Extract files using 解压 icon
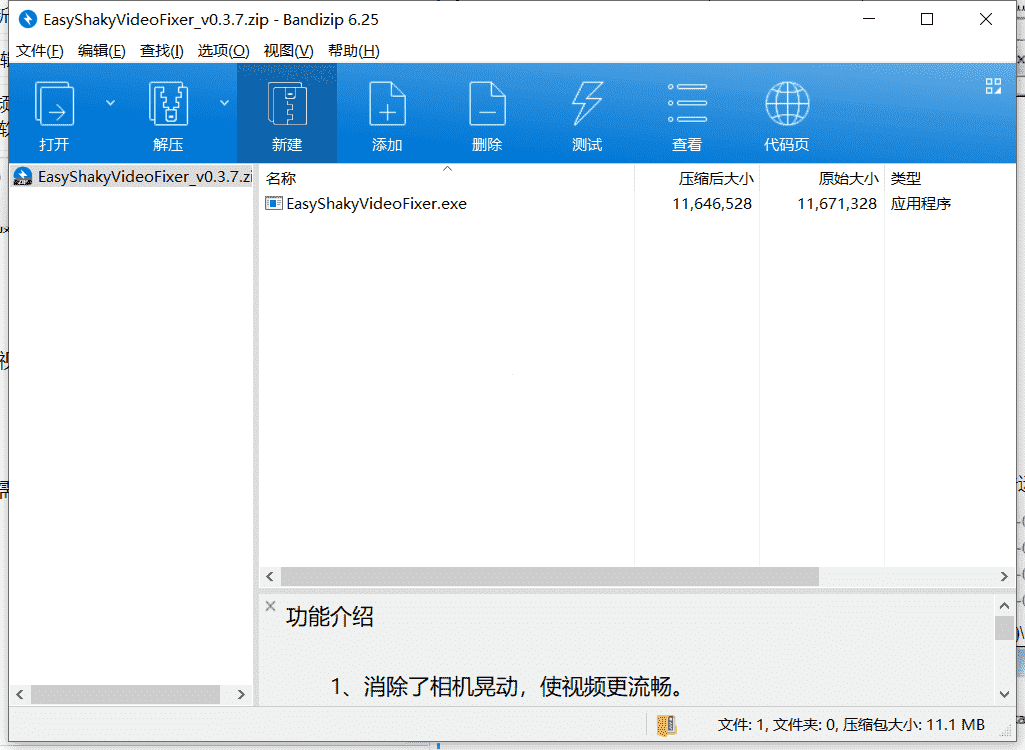This screenshot has width=1025, height=750. click(168, 105)
